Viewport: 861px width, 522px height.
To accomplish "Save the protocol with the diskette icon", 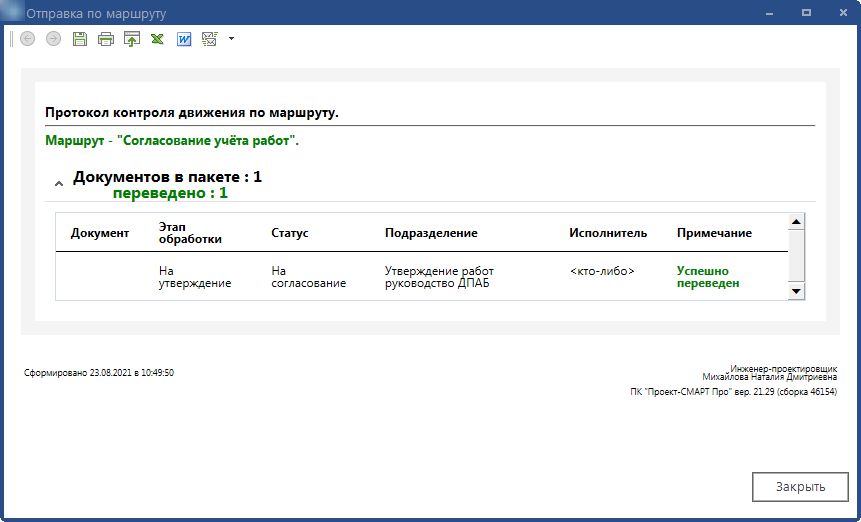I will [80, 39].
